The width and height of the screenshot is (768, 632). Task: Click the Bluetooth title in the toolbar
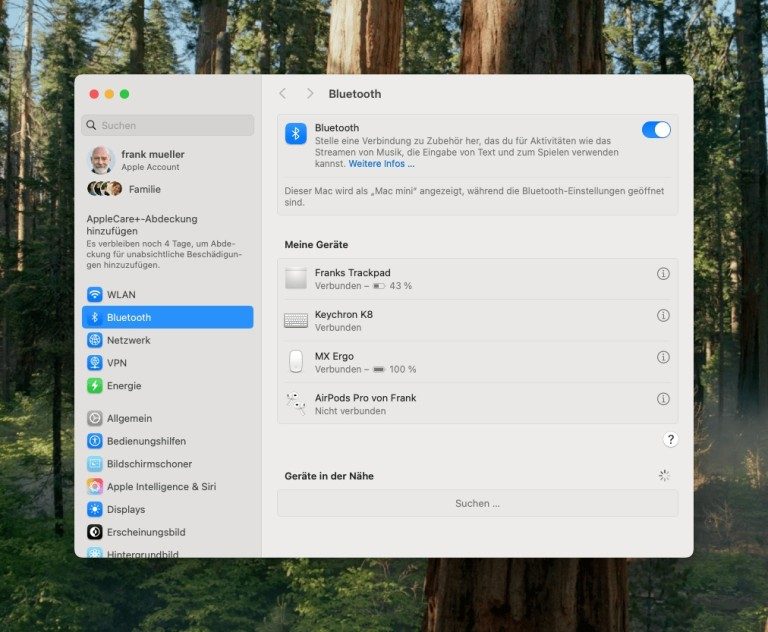click(x=355, y=94)
